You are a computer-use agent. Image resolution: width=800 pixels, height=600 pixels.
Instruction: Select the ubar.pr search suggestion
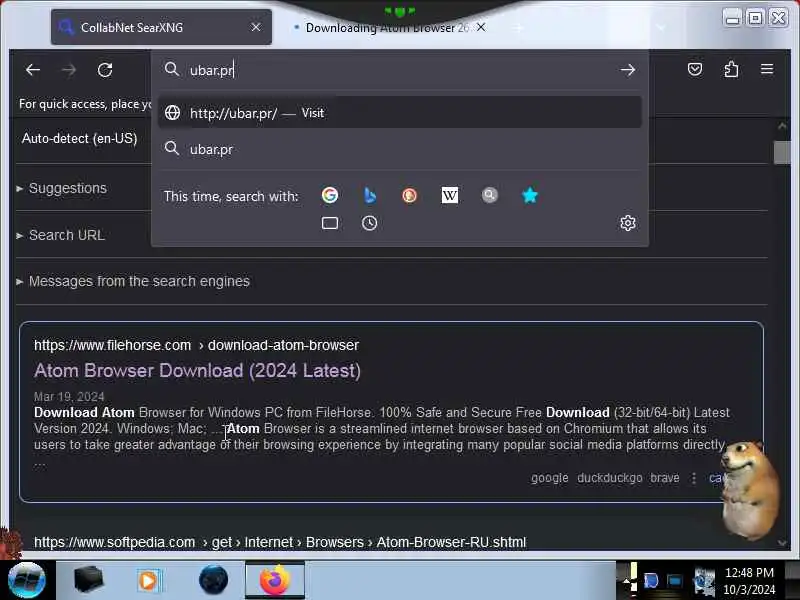399,149
